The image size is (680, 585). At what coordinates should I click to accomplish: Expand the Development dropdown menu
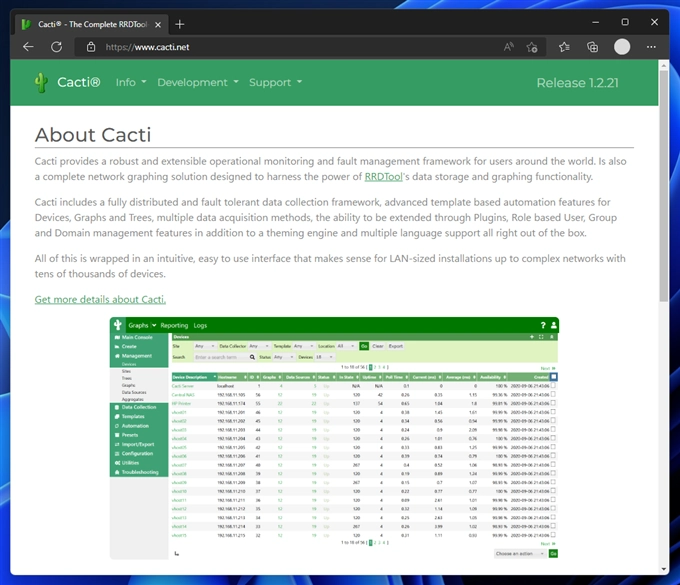pyautogui.click(x=198, y=82)
